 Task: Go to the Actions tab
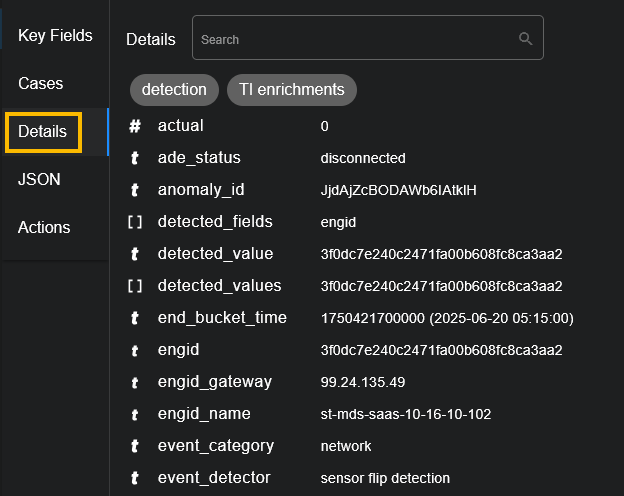pos(44,228)
